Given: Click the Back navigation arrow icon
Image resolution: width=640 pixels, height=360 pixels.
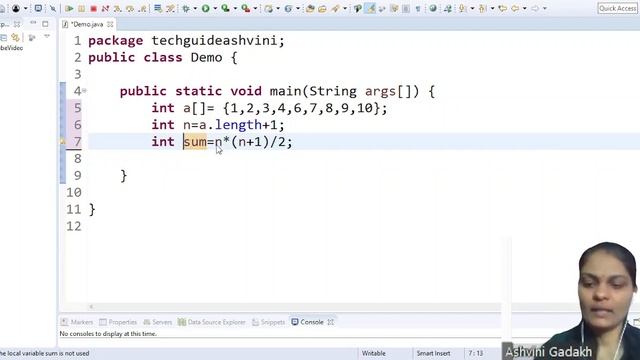Looking at the screenshot, I should point(515,8).
